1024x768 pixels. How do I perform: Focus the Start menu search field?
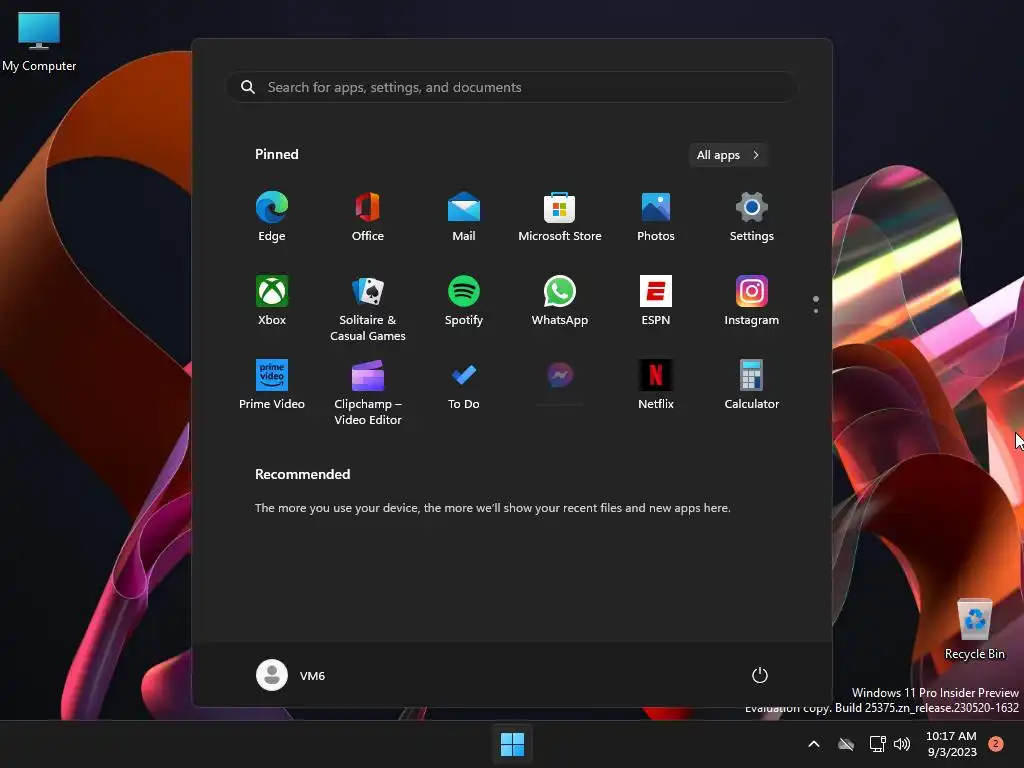(512, 87)
